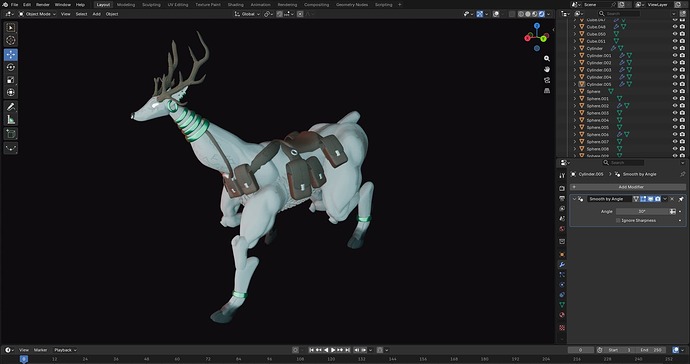Select the Rotate tool
This screenshot has width=690, height=364.
[11, 67]
